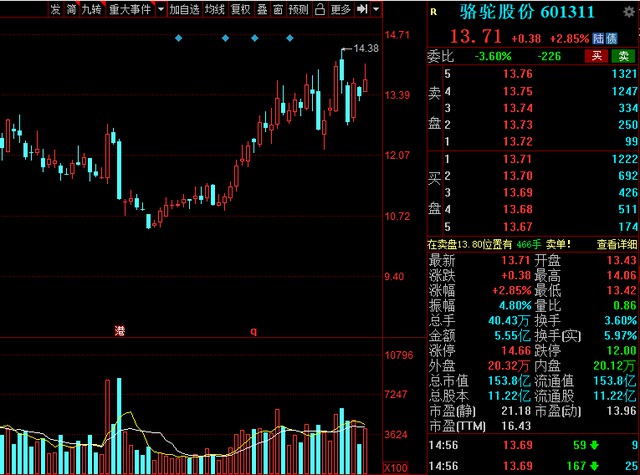Select 重大事件 in the chart toolbar
This screenshot has width=640, height=475.
point(131,10)
